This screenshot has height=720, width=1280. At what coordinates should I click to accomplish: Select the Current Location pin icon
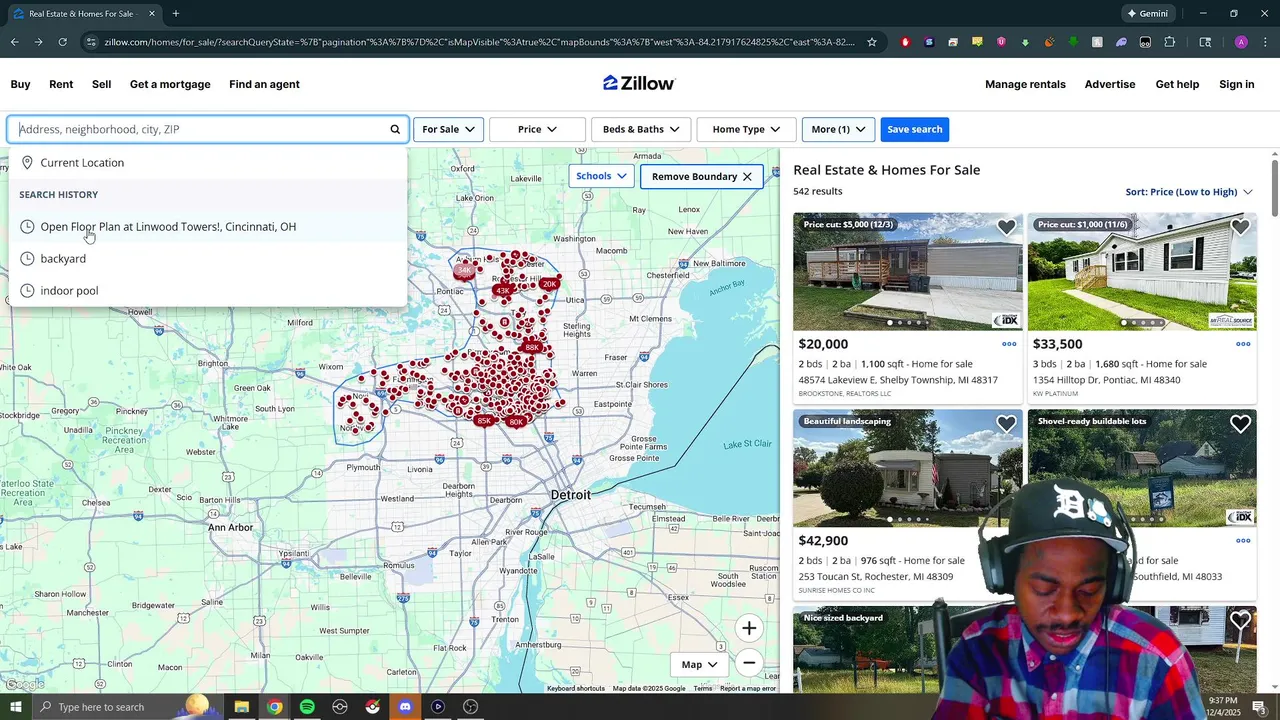(27, 162)
